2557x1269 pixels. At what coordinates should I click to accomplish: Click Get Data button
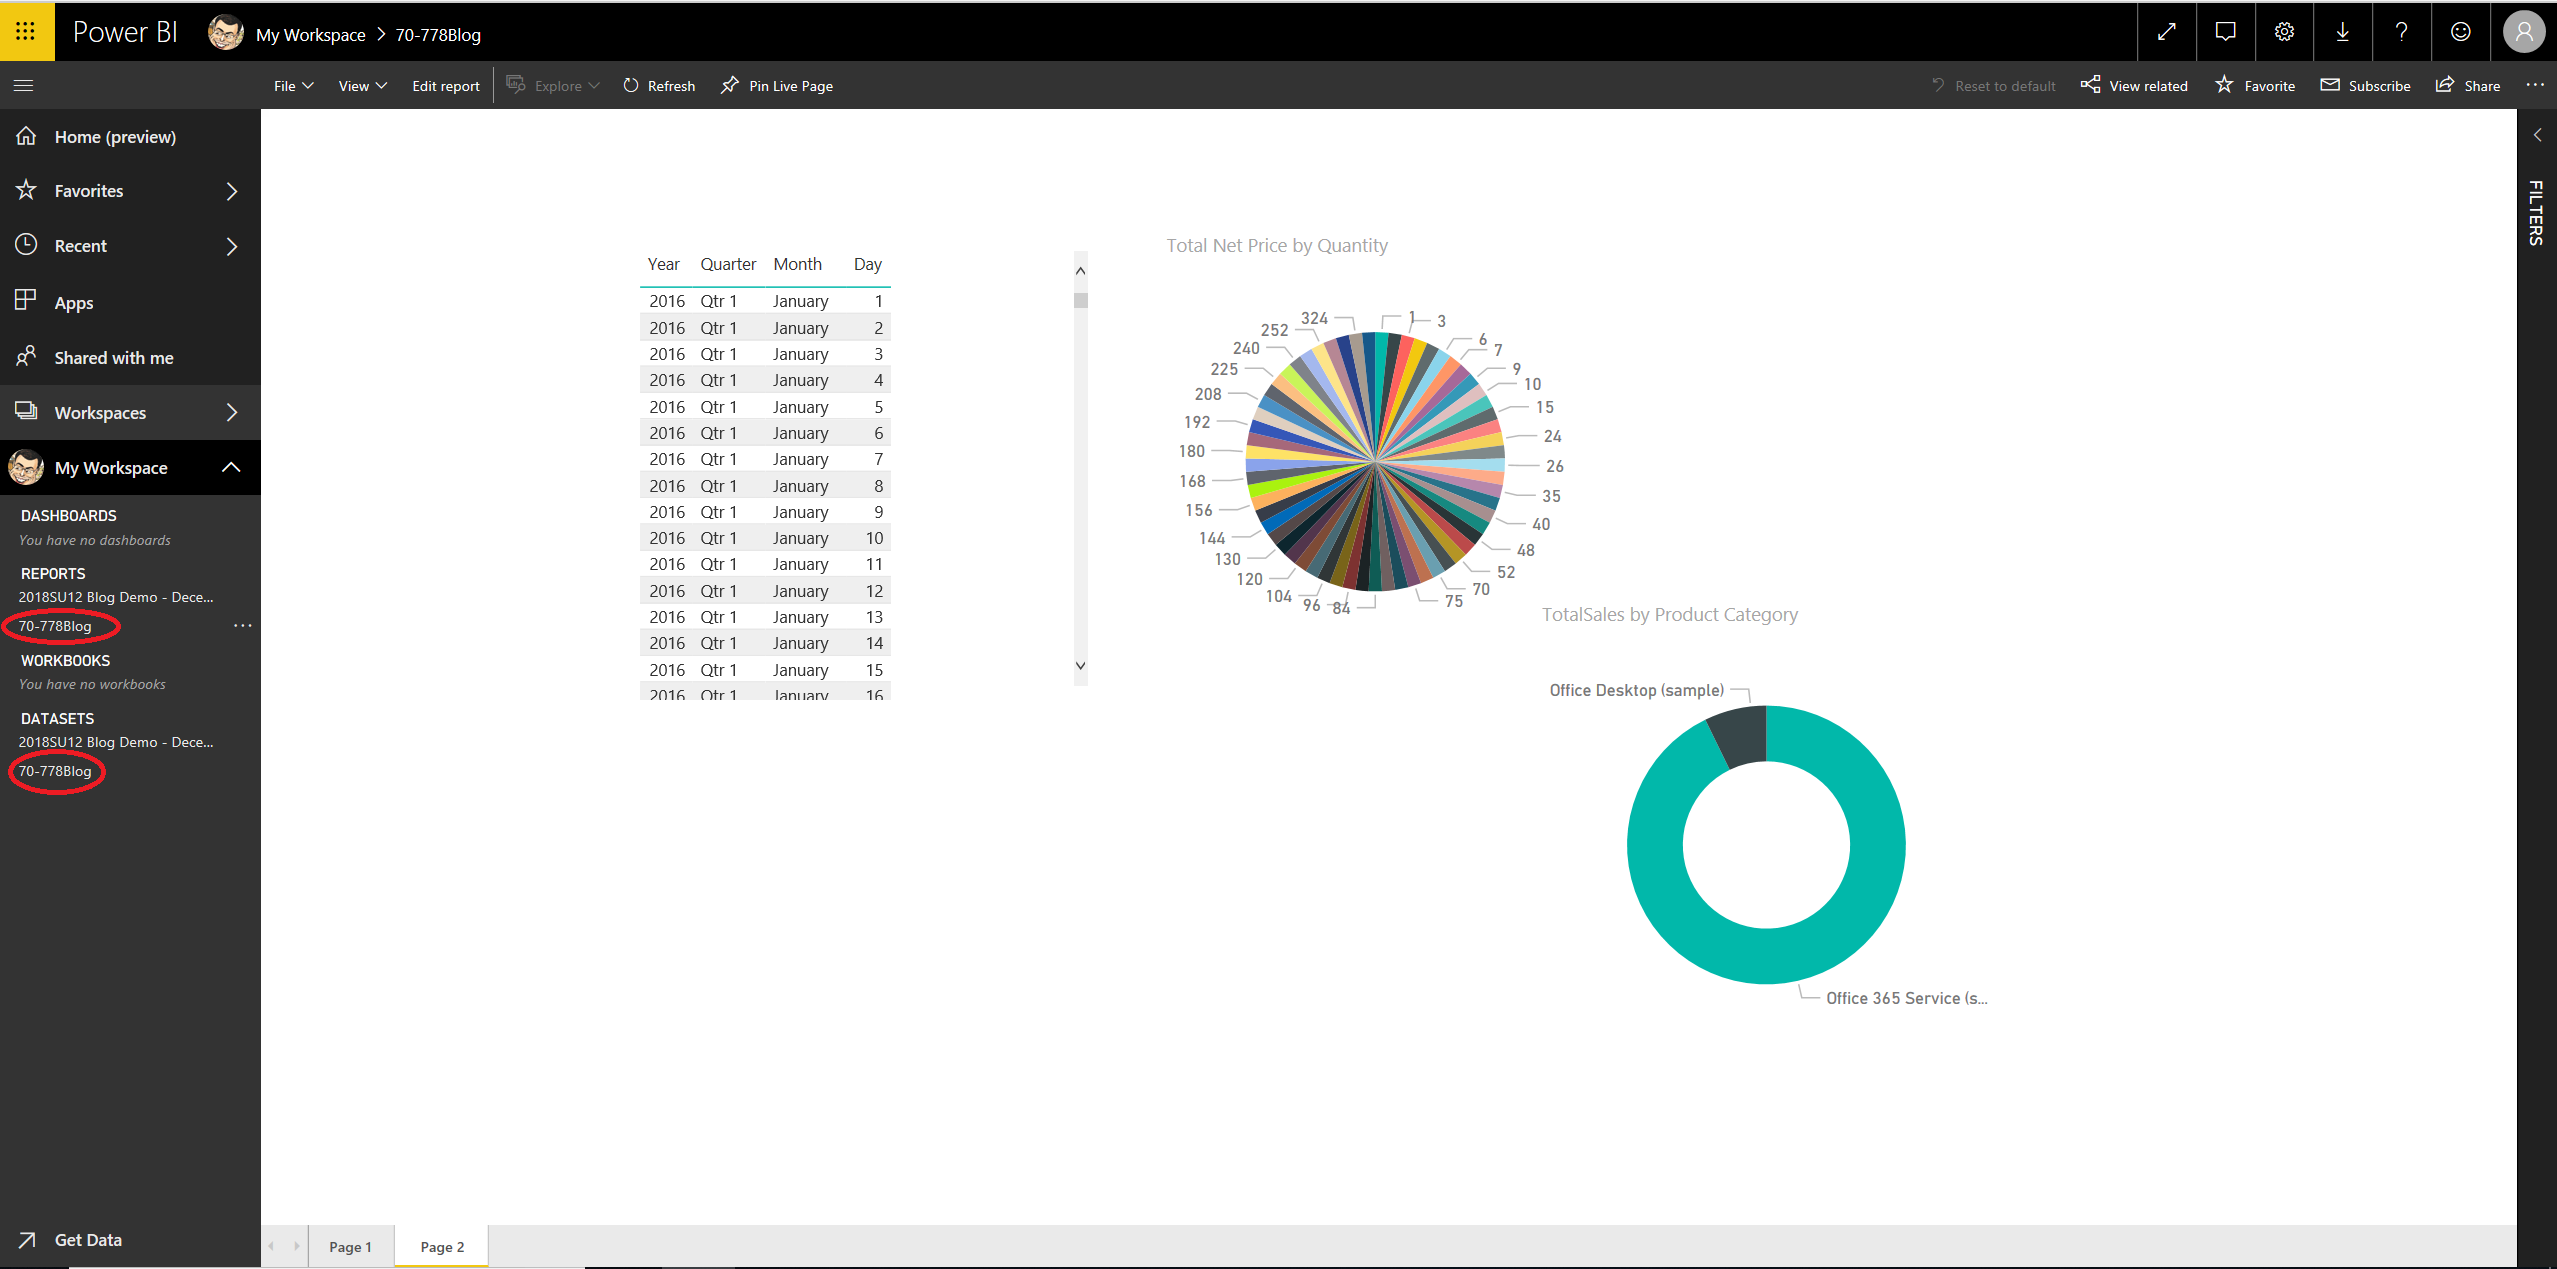pyautogui.click(x=88, y=1240)
